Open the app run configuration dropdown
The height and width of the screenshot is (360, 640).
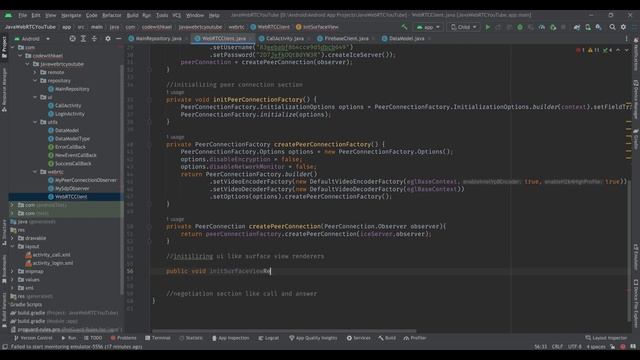[x=428, y=27]
